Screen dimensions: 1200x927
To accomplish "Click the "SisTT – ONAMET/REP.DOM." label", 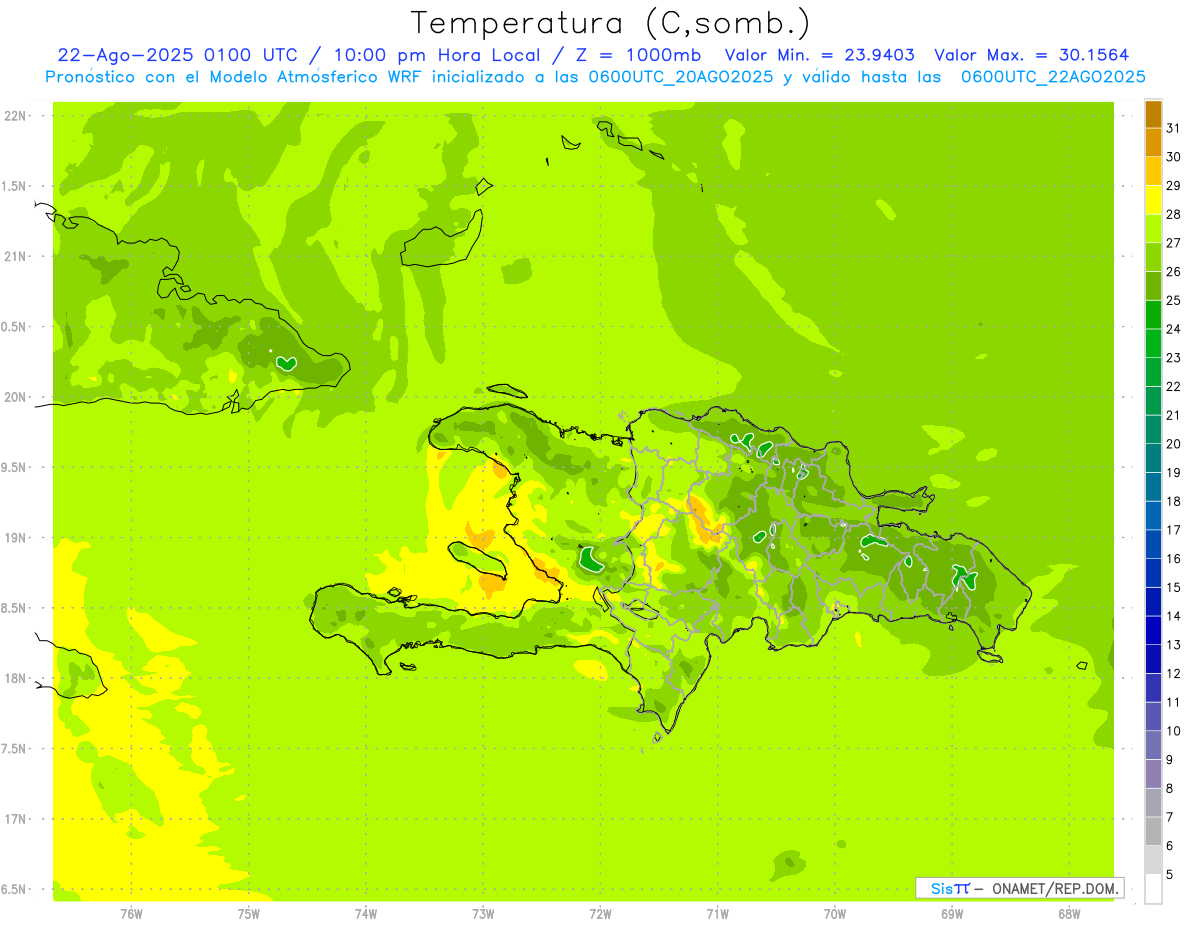I will pos(1020,888).
